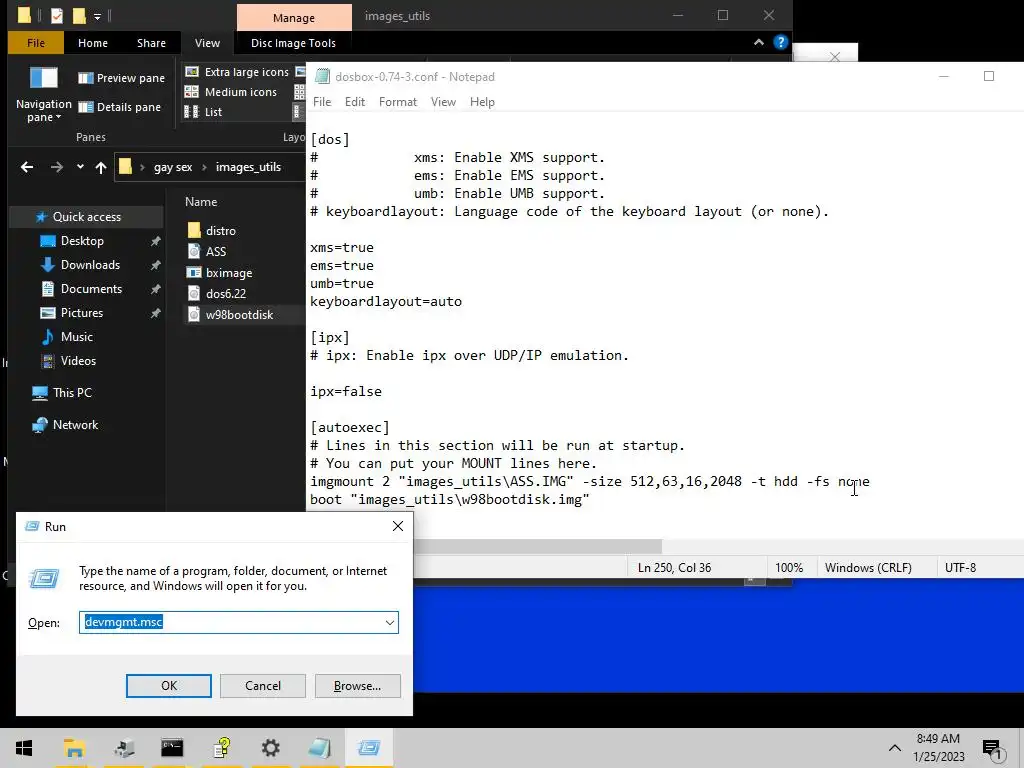Click images_utils in the address bar
Screen dimensions: 1024x768
point(248,167)
